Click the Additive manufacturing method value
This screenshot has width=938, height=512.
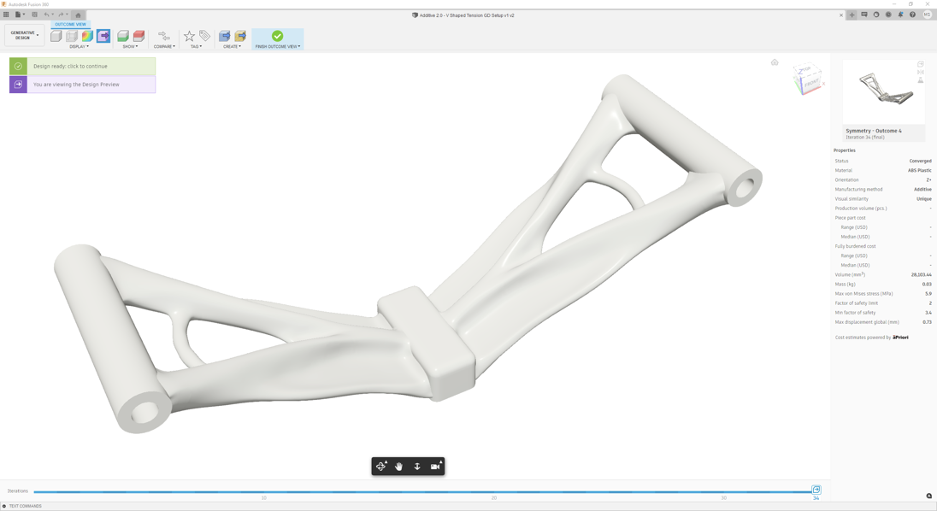(x=922, y=190)
